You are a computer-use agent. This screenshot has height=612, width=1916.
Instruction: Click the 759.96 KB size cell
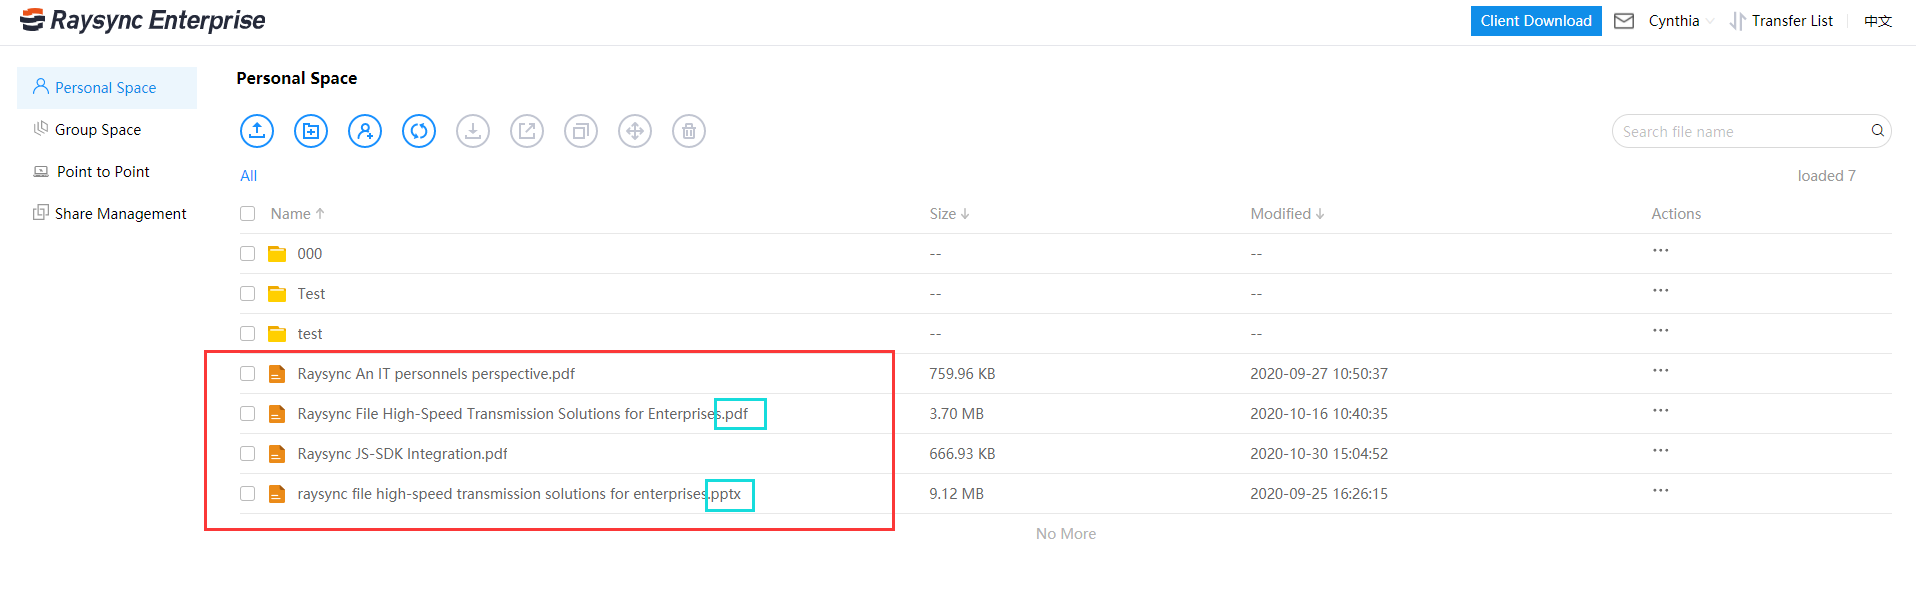pos(962,374)
